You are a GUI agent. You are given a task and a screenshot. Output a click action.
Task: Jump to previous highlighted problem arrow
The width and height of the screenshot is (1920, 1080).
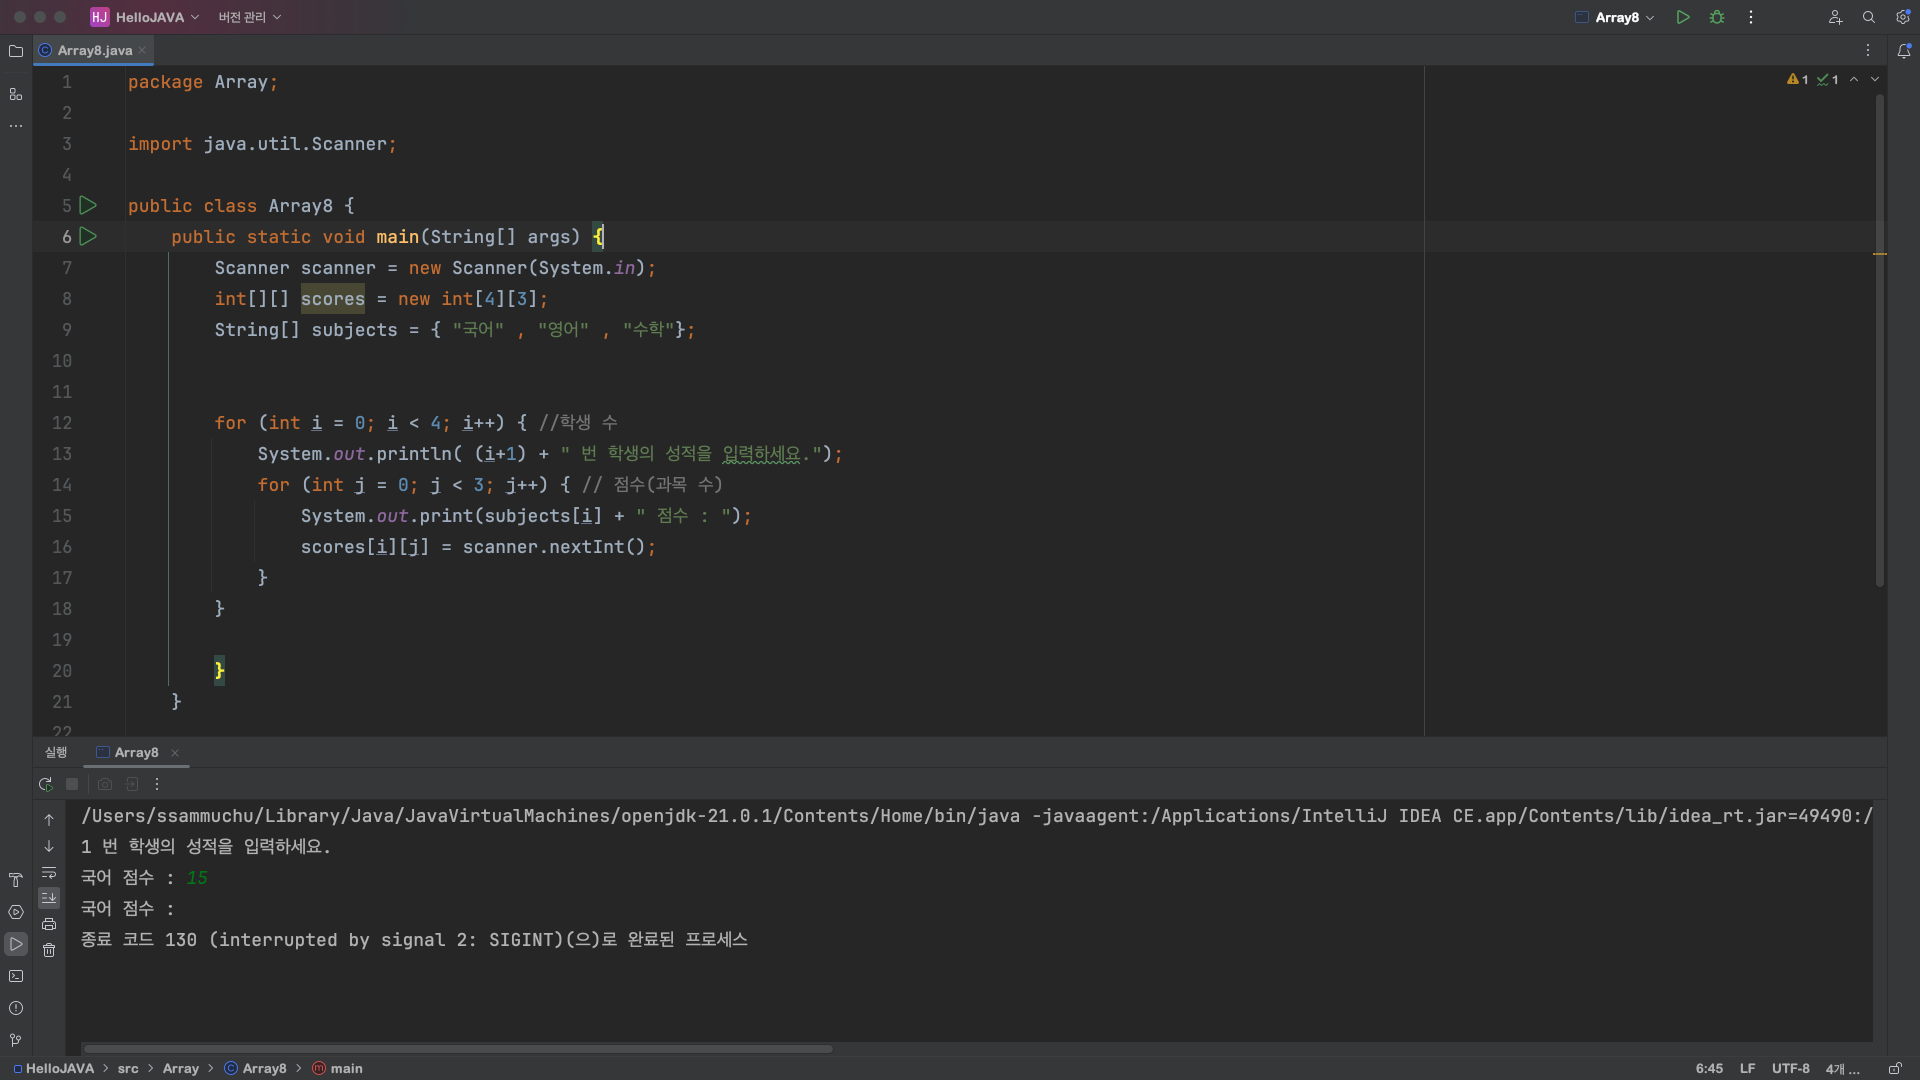[1854, 79]
